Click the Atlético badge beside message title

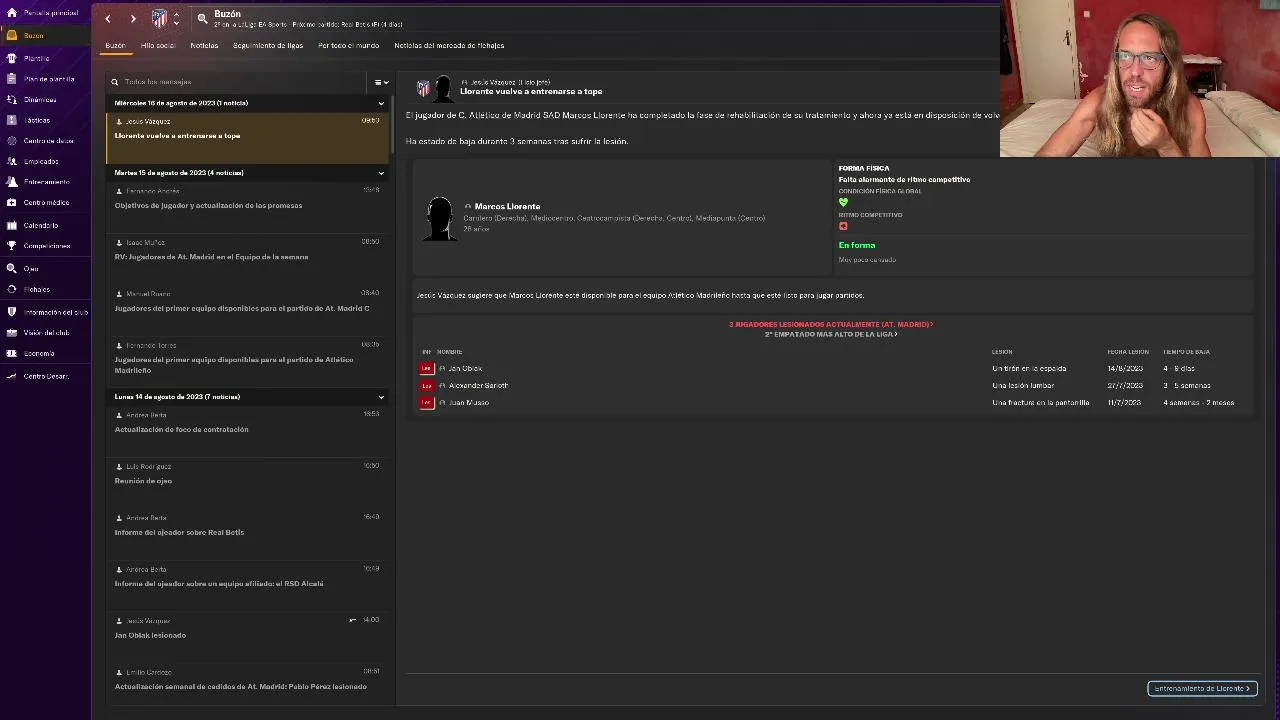(423, 88)
